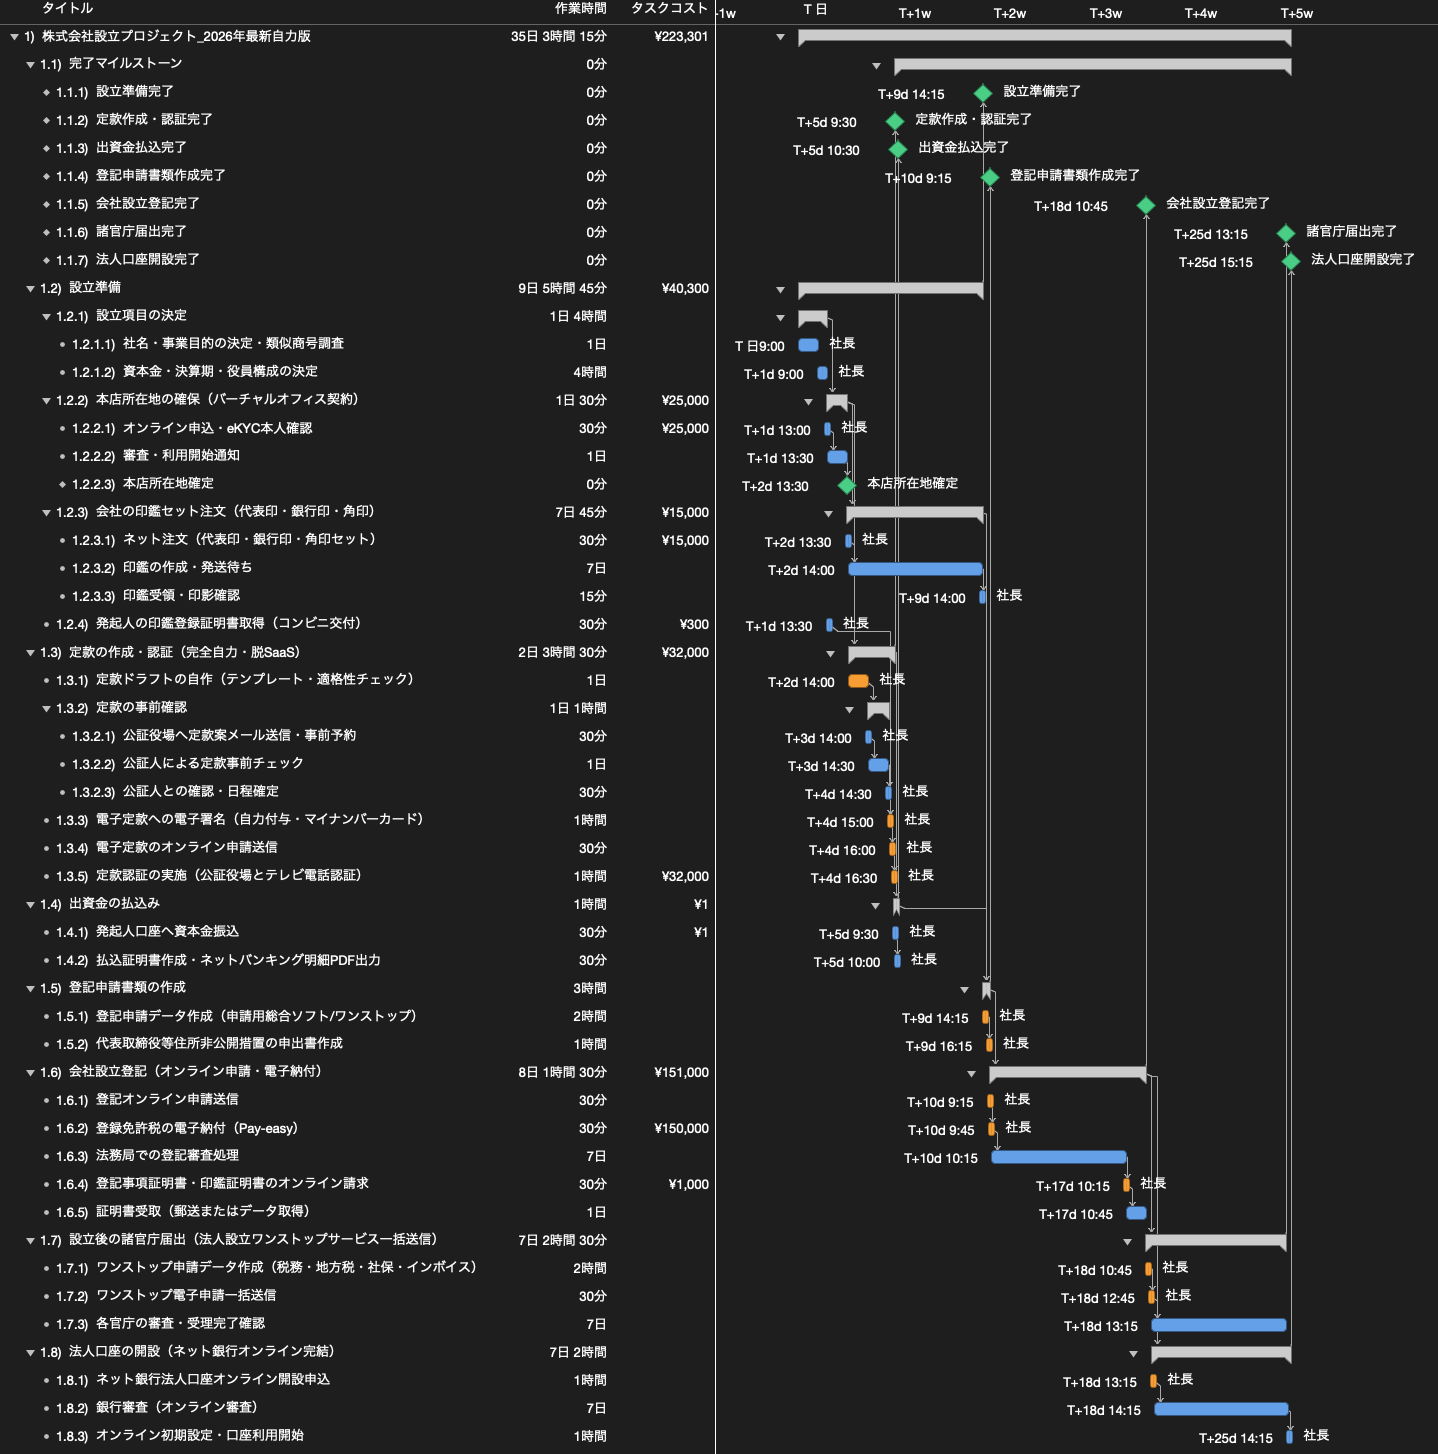
Task: Select the row 1.4.1) 発起人口座へ資本金振込
Action: (x=357, y=933)
